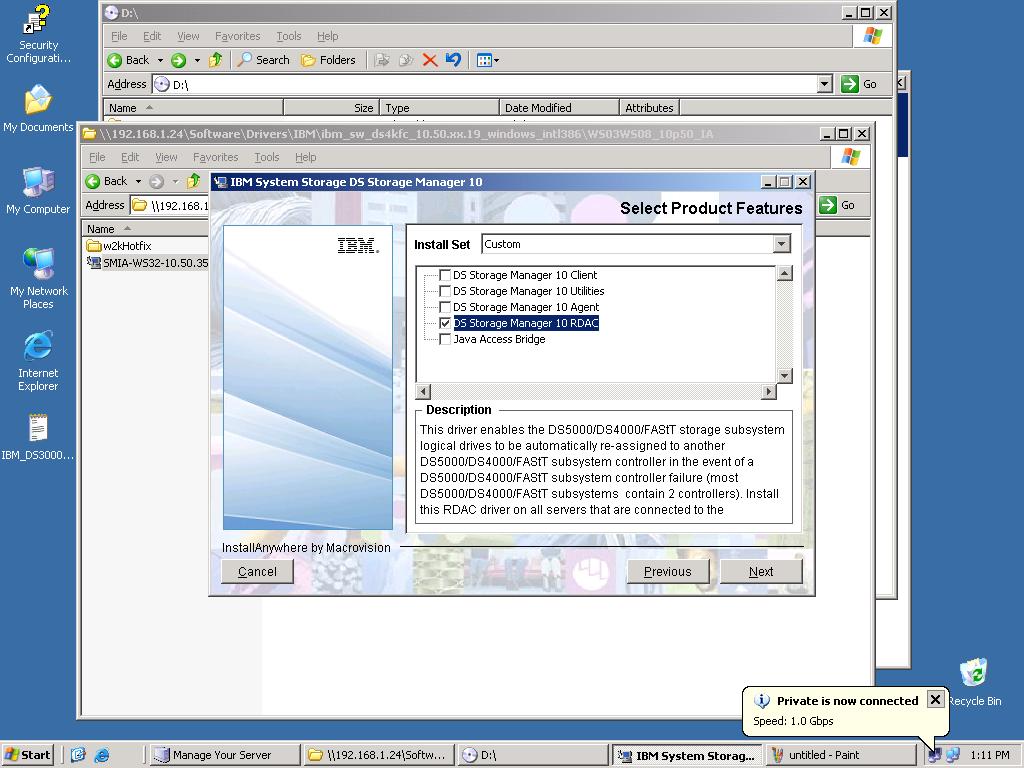Open the Security Configuration desktop icon
Image resolution: width=1024 pixels, height=768 pixels.
tap(38, 22)
